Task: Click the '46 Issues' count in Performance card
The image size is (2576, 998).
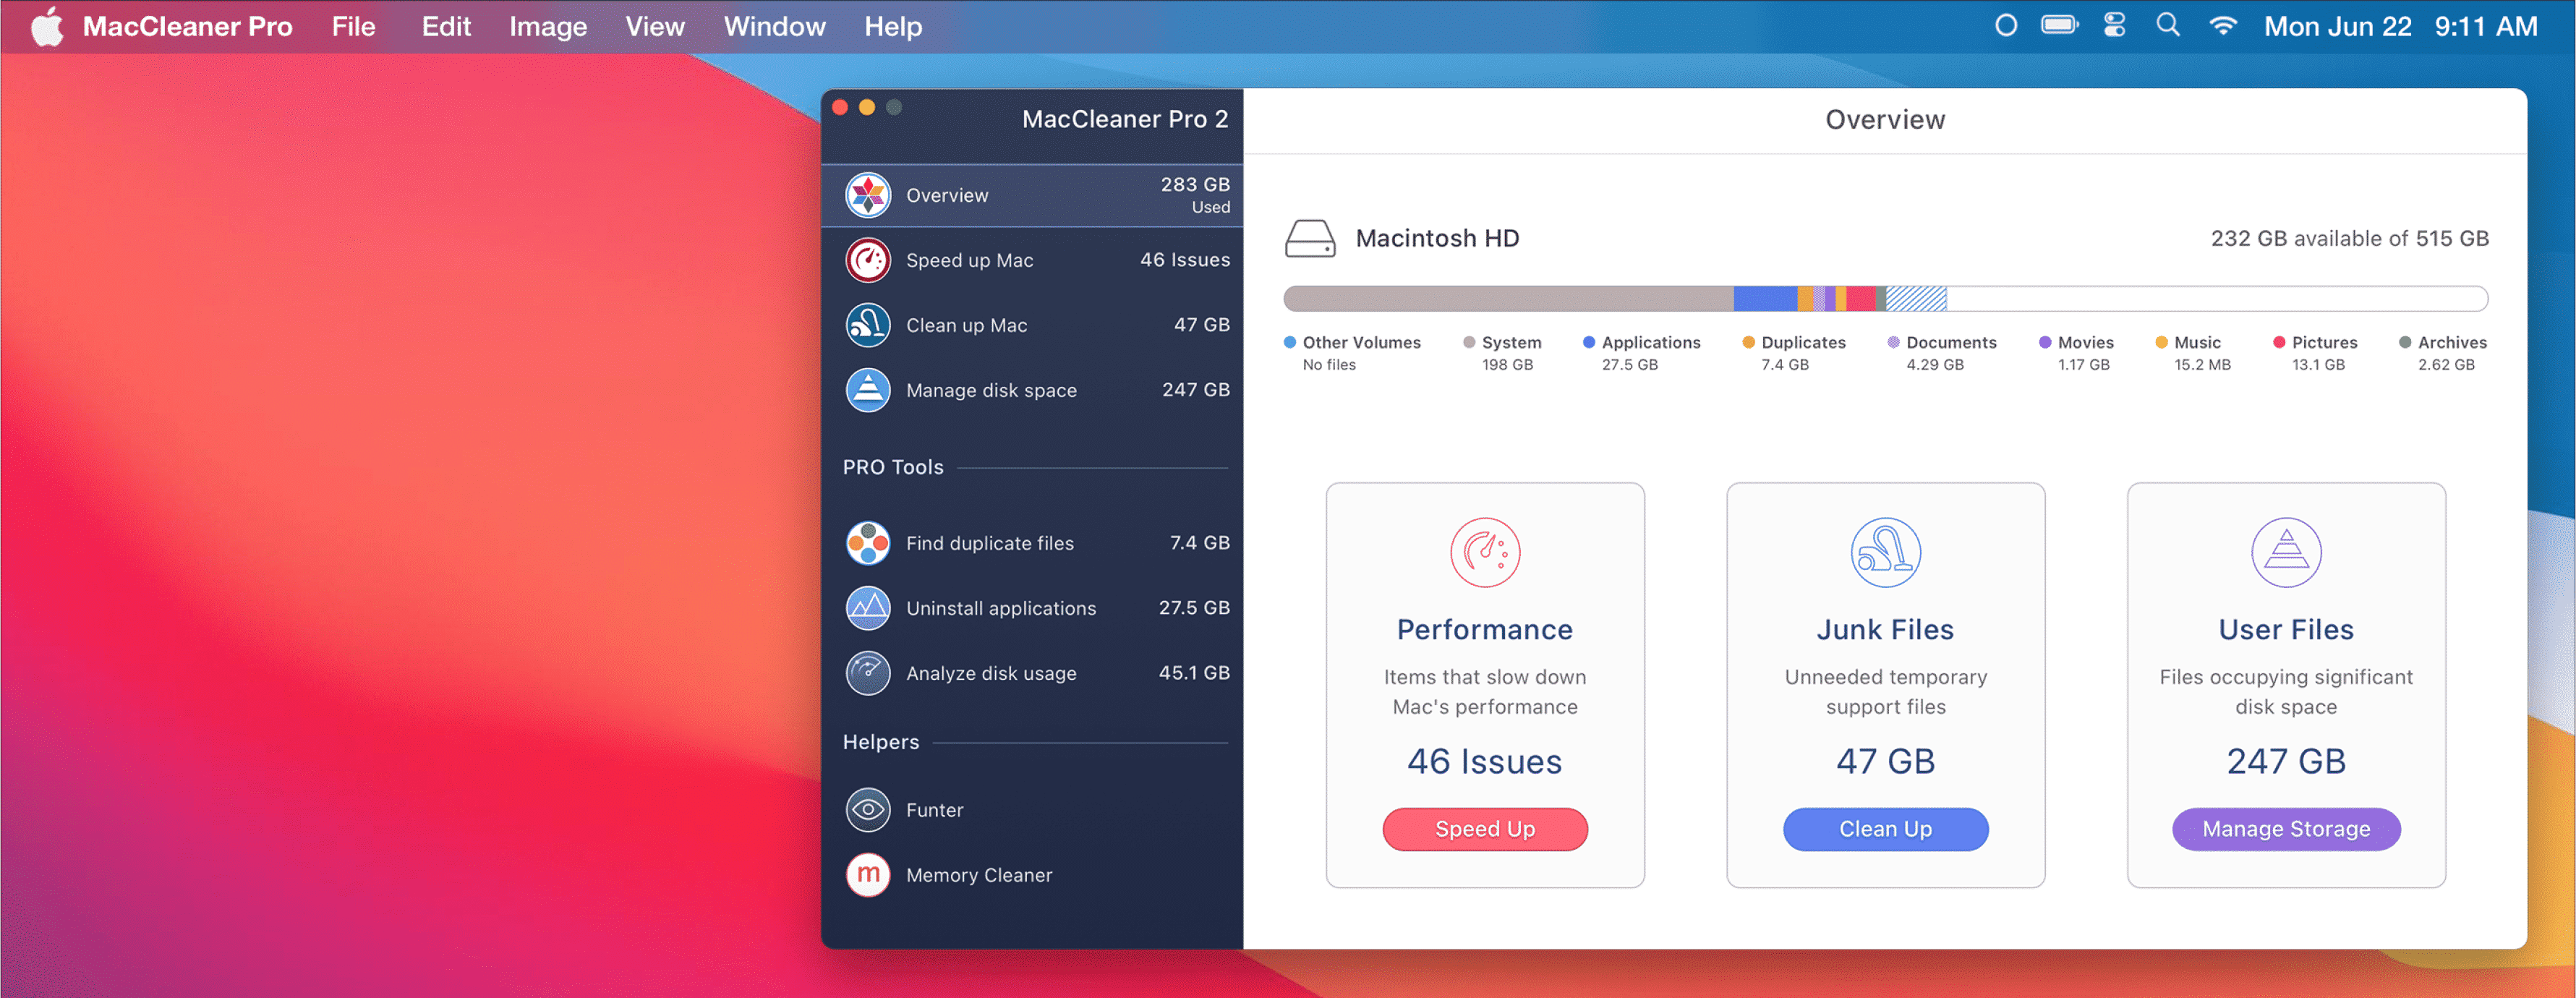Action: [1485, 762]
